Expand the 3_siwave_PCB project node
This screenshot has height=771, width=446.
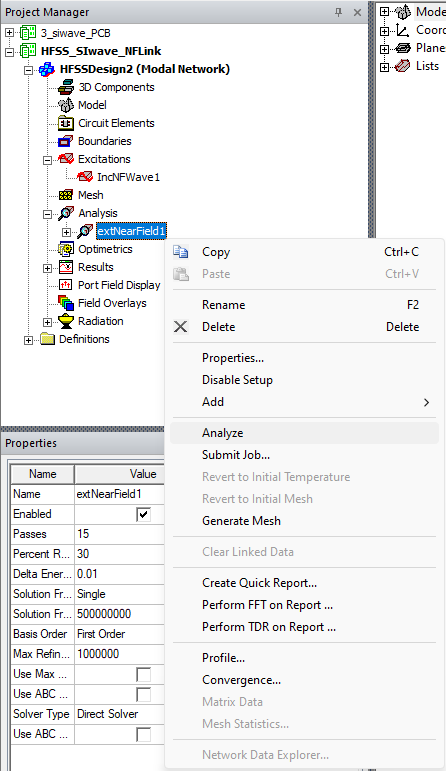(x=9, y=33)
